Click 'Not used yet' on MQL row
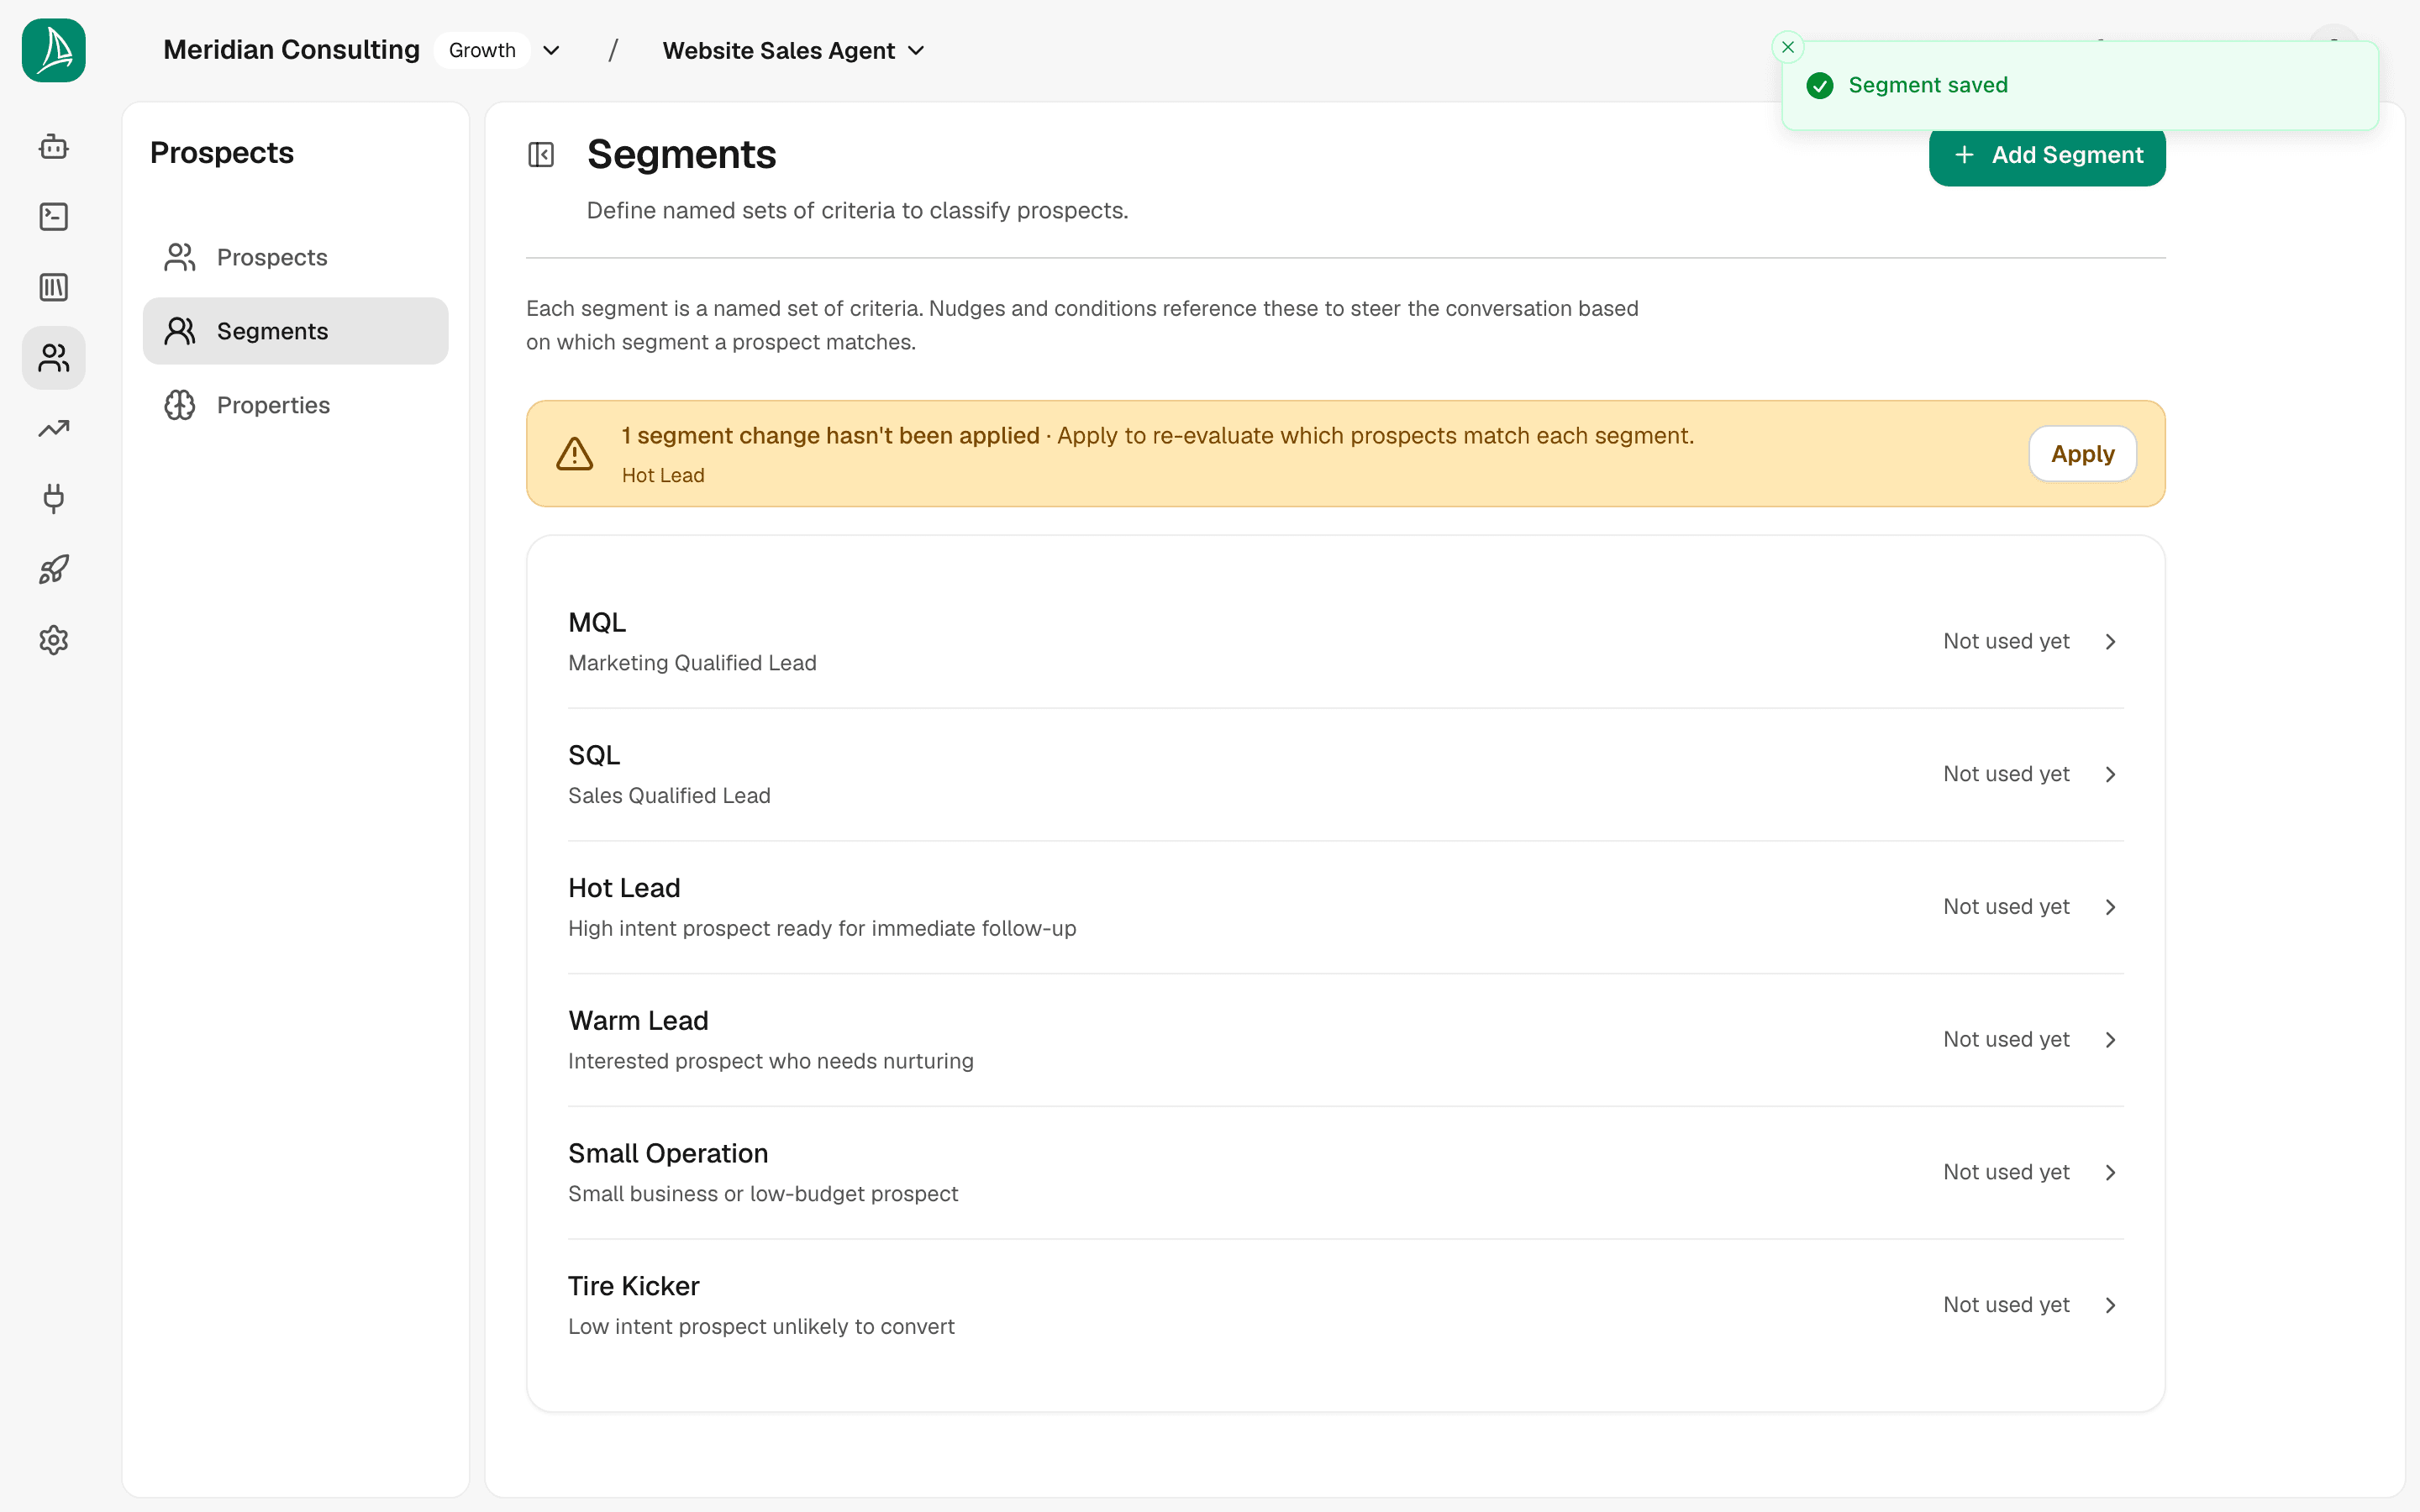This screenshot has width=2420, height=1512. (x=2006, y=642)
